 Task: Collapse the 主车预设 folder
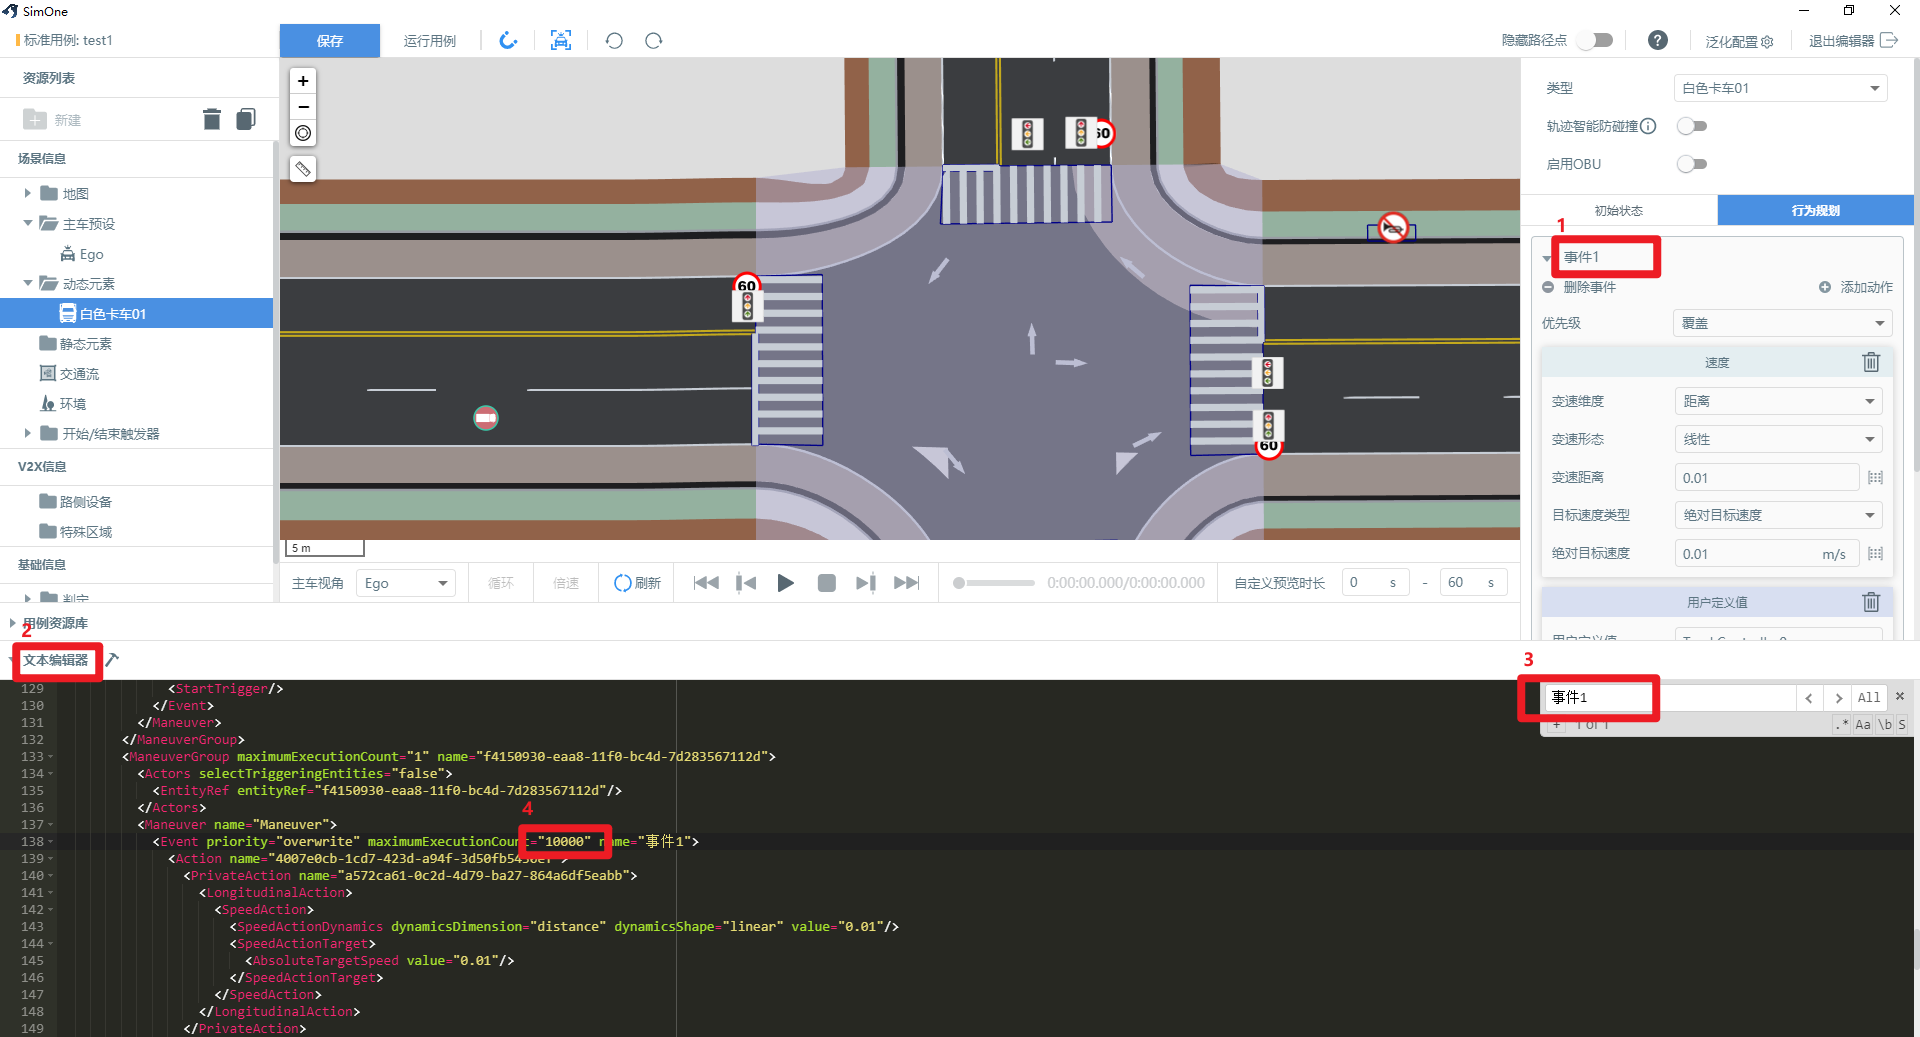[x=28, y=223]
